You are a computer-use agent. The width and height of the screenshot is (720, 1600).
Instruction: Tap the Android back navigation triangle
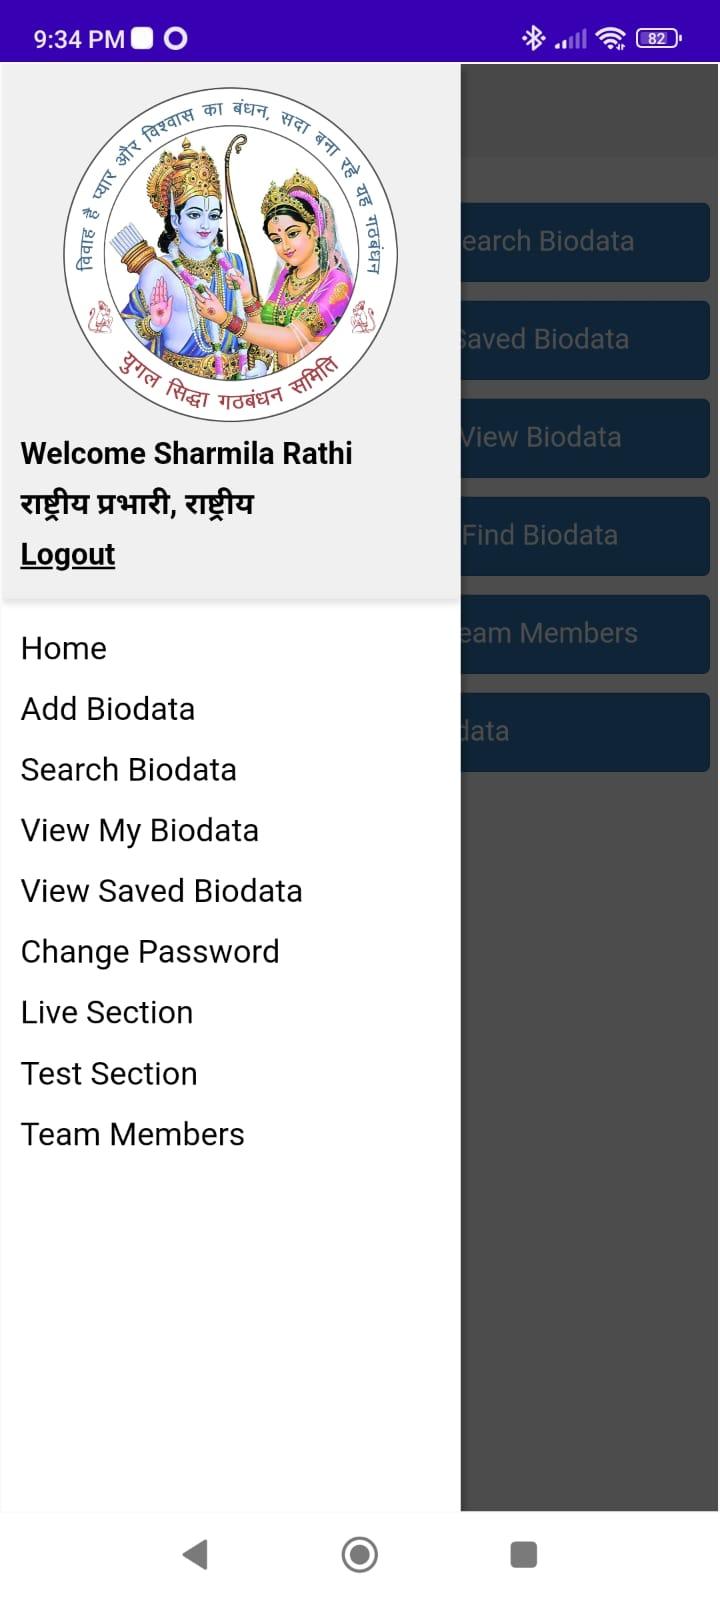(x=195, y=1554)
